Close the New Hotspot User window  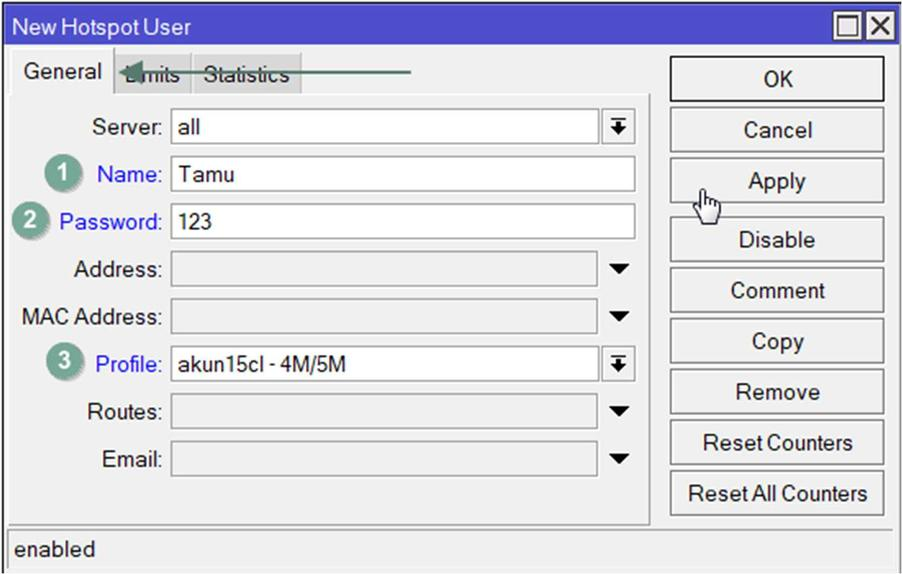[879, 27]
